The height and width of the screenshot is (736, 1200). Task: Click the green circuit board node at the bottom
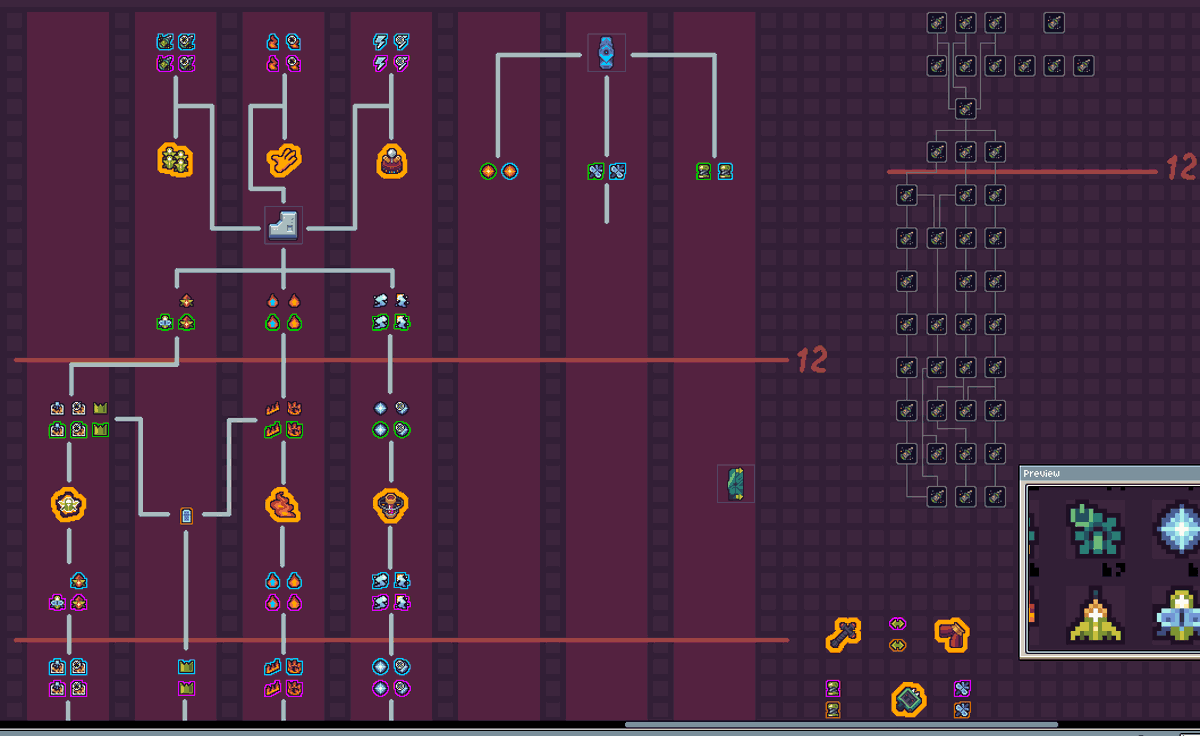click(x=909, y=700)
